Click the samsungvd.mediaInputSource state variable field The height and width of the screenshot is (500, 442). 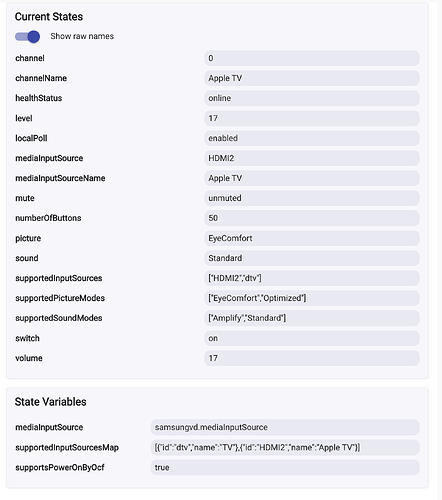(285, 427)
